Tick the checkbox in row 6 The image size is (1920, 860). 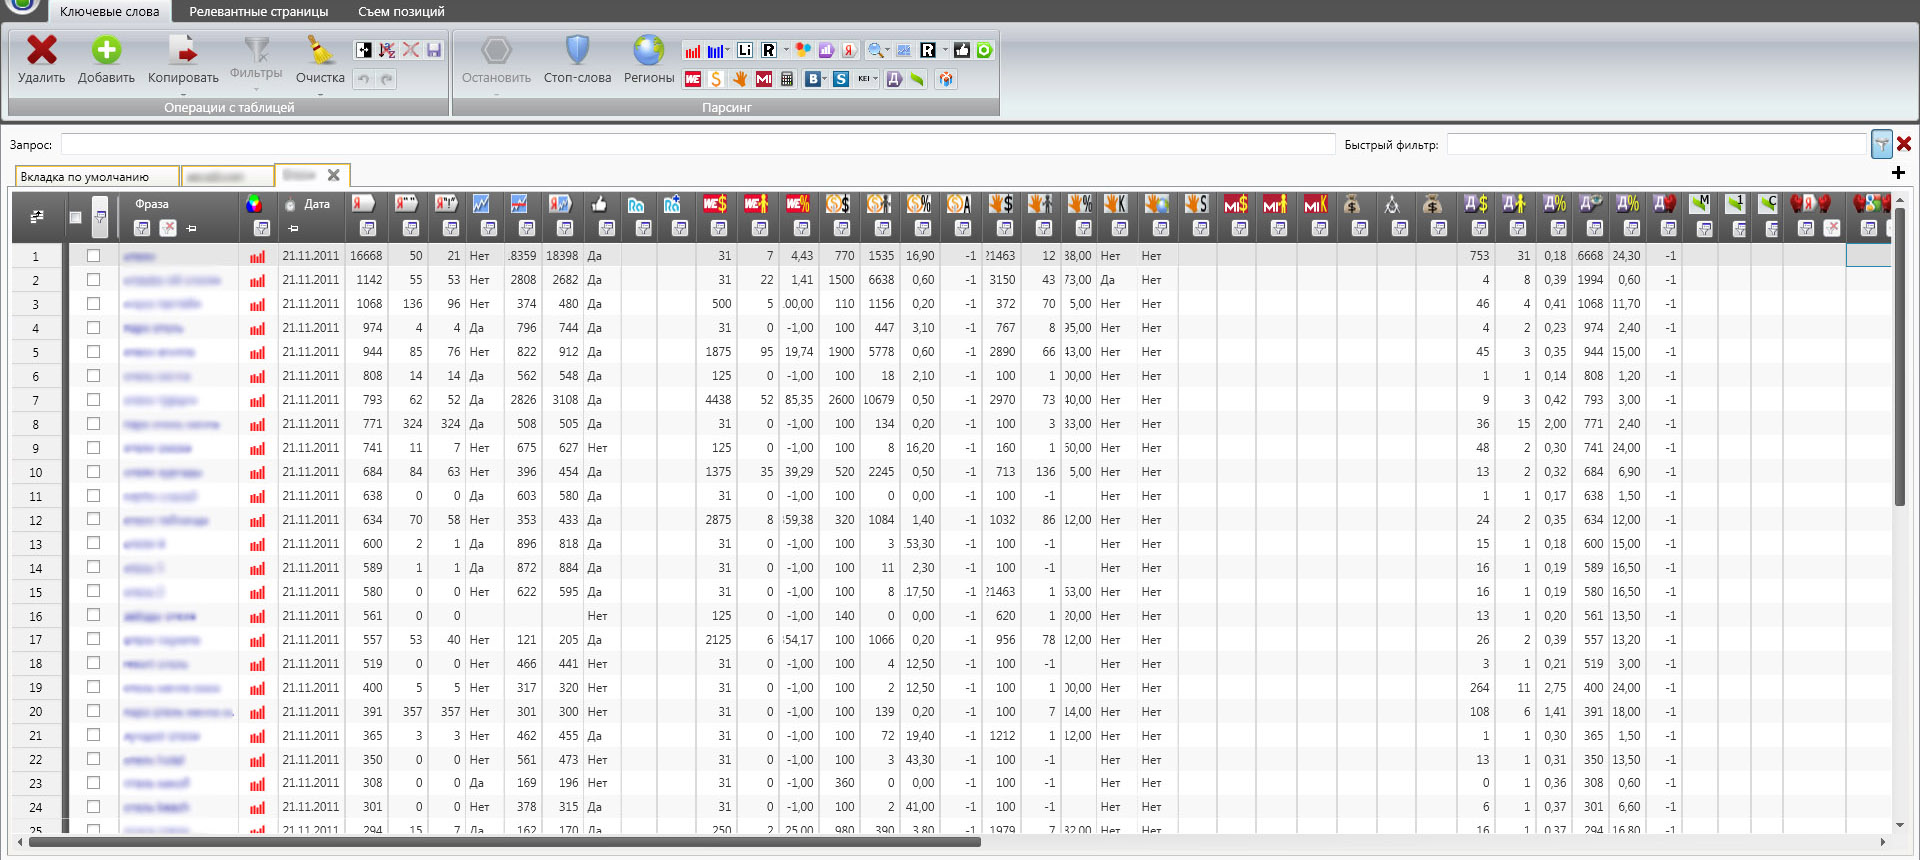coord(93,376)
